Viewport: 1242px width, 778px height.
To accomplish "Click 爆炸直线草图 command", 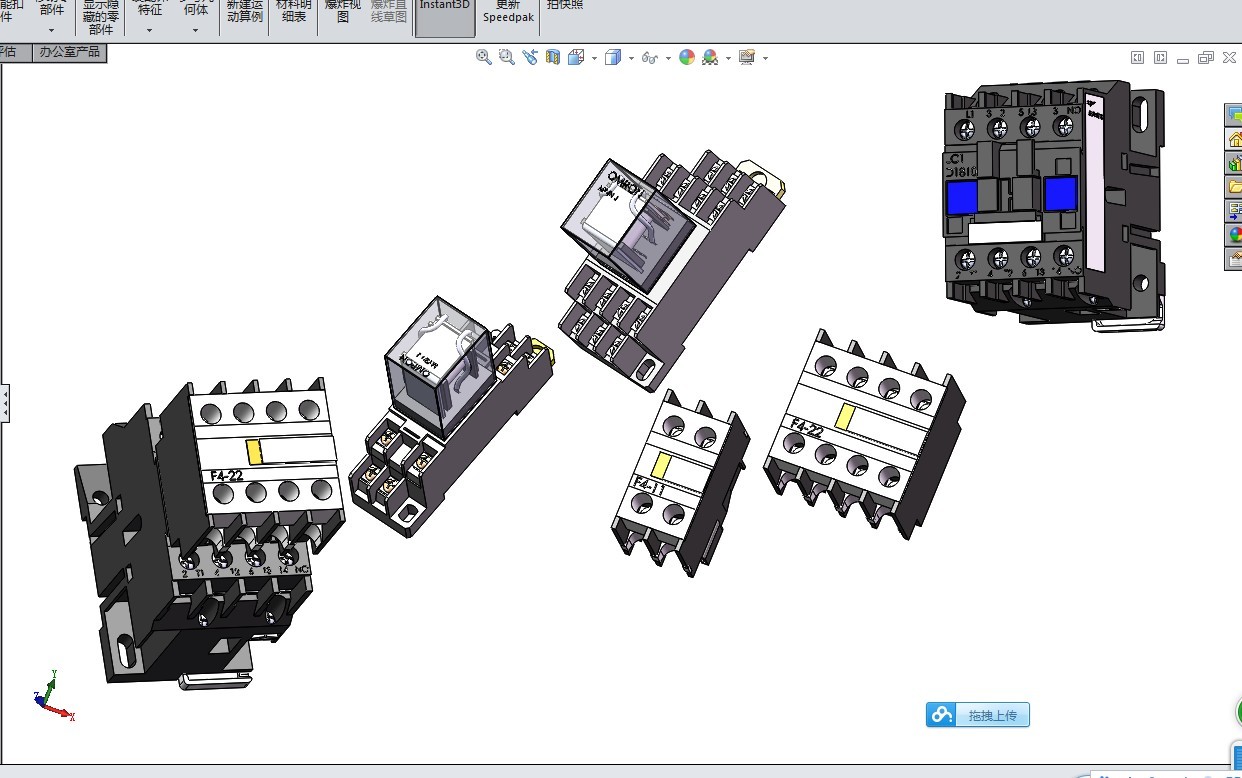I will tap(389, 11).
